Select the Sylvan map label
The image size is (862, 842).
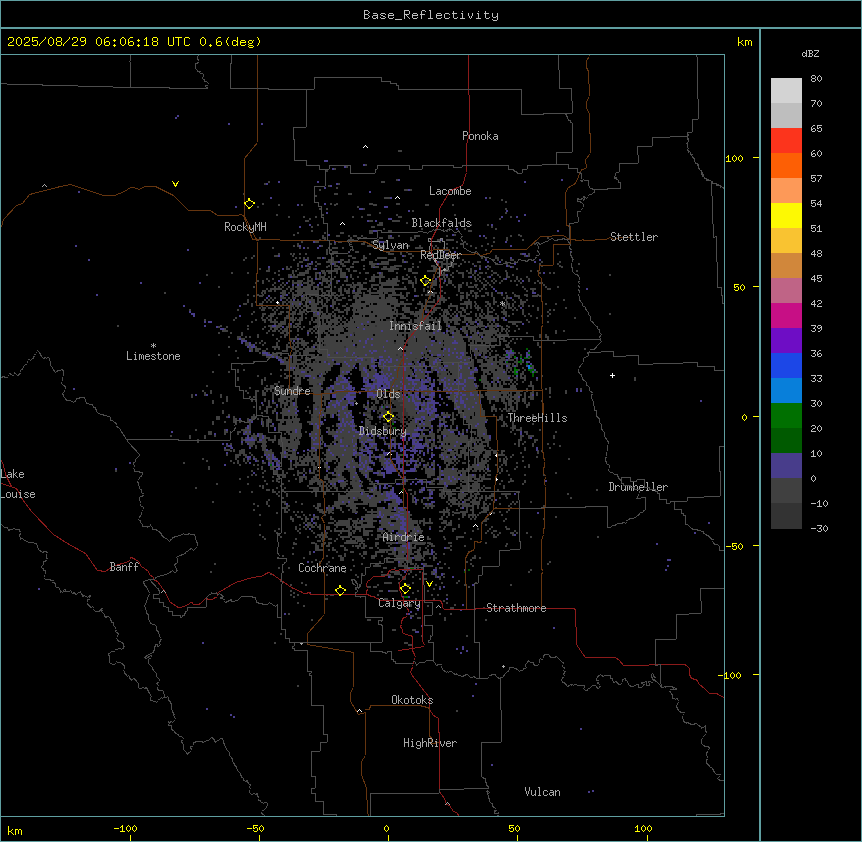click(390, 245)
